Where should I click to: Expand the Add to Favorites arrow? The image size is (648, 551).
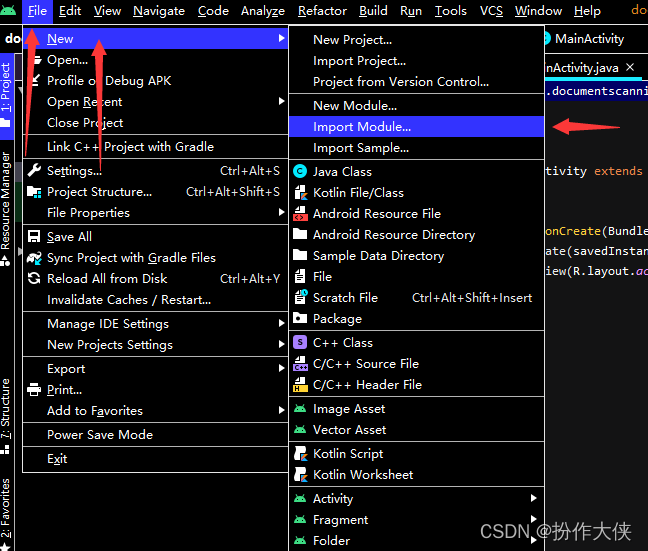(281, 410)
